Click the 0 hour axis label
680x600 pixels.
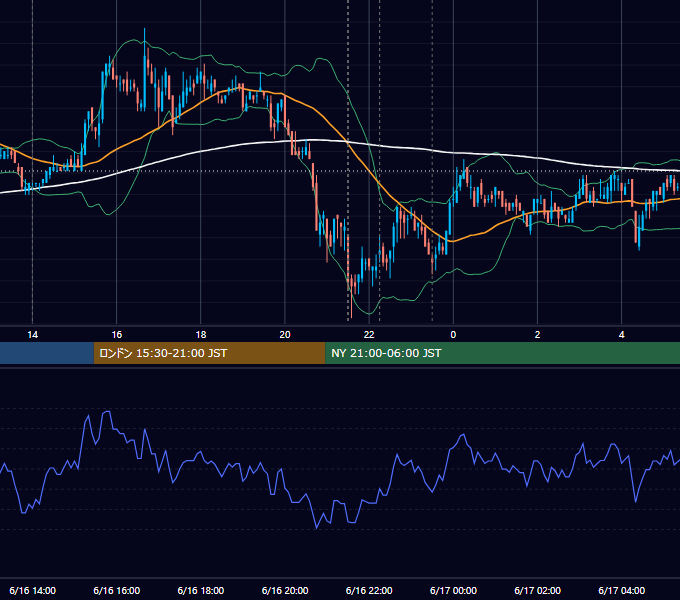453,335
